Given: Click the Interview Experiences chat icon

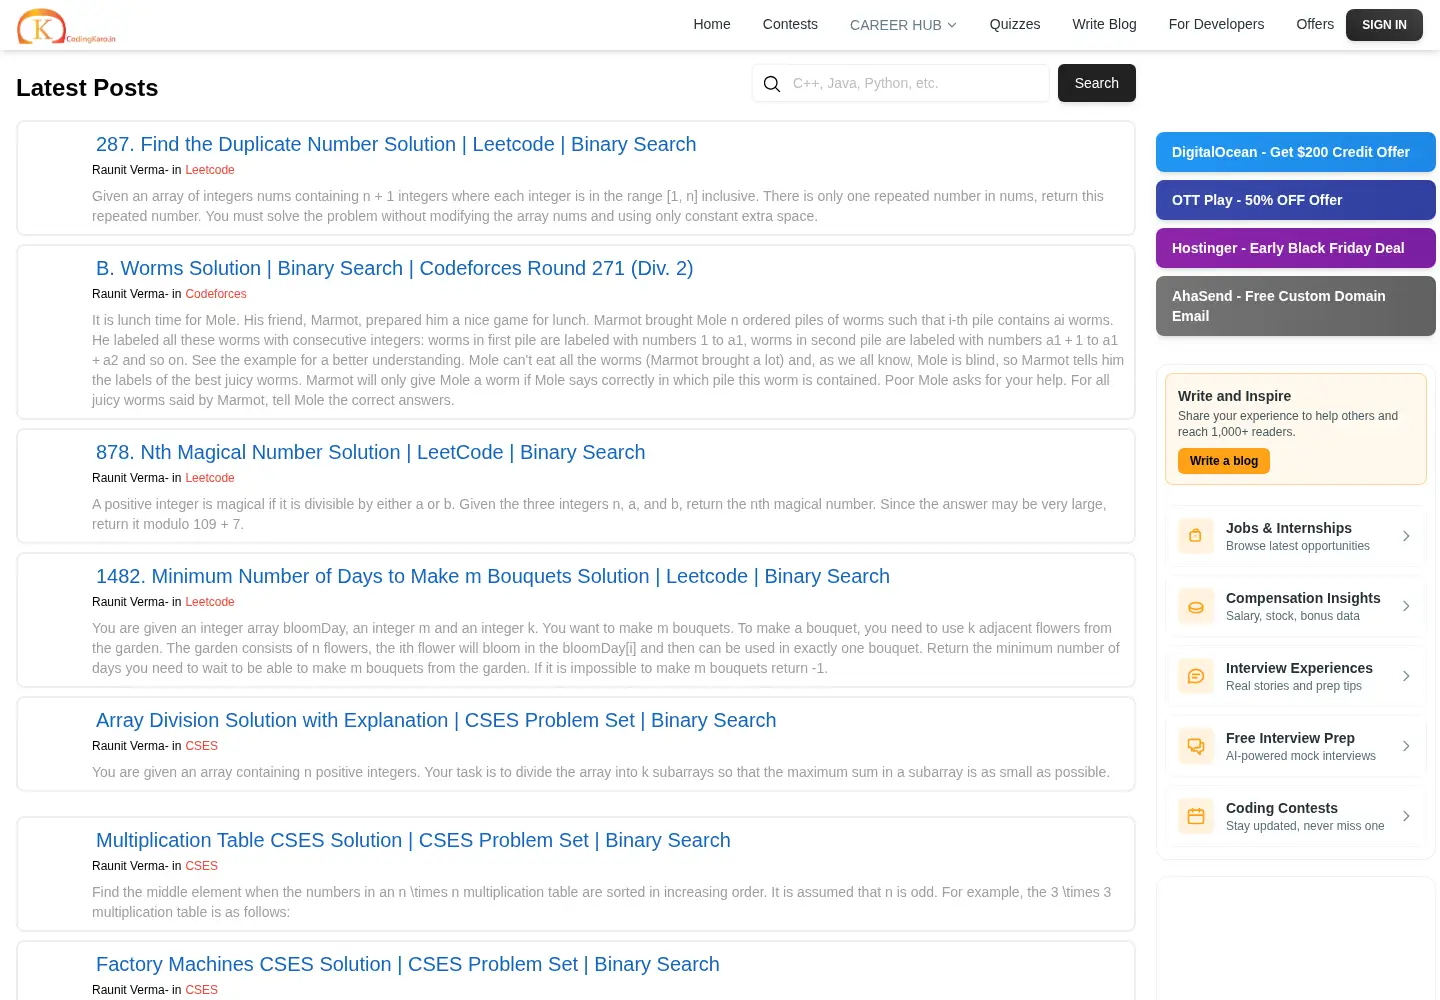Looking at the screenshot, I should tap(1195, 676).
